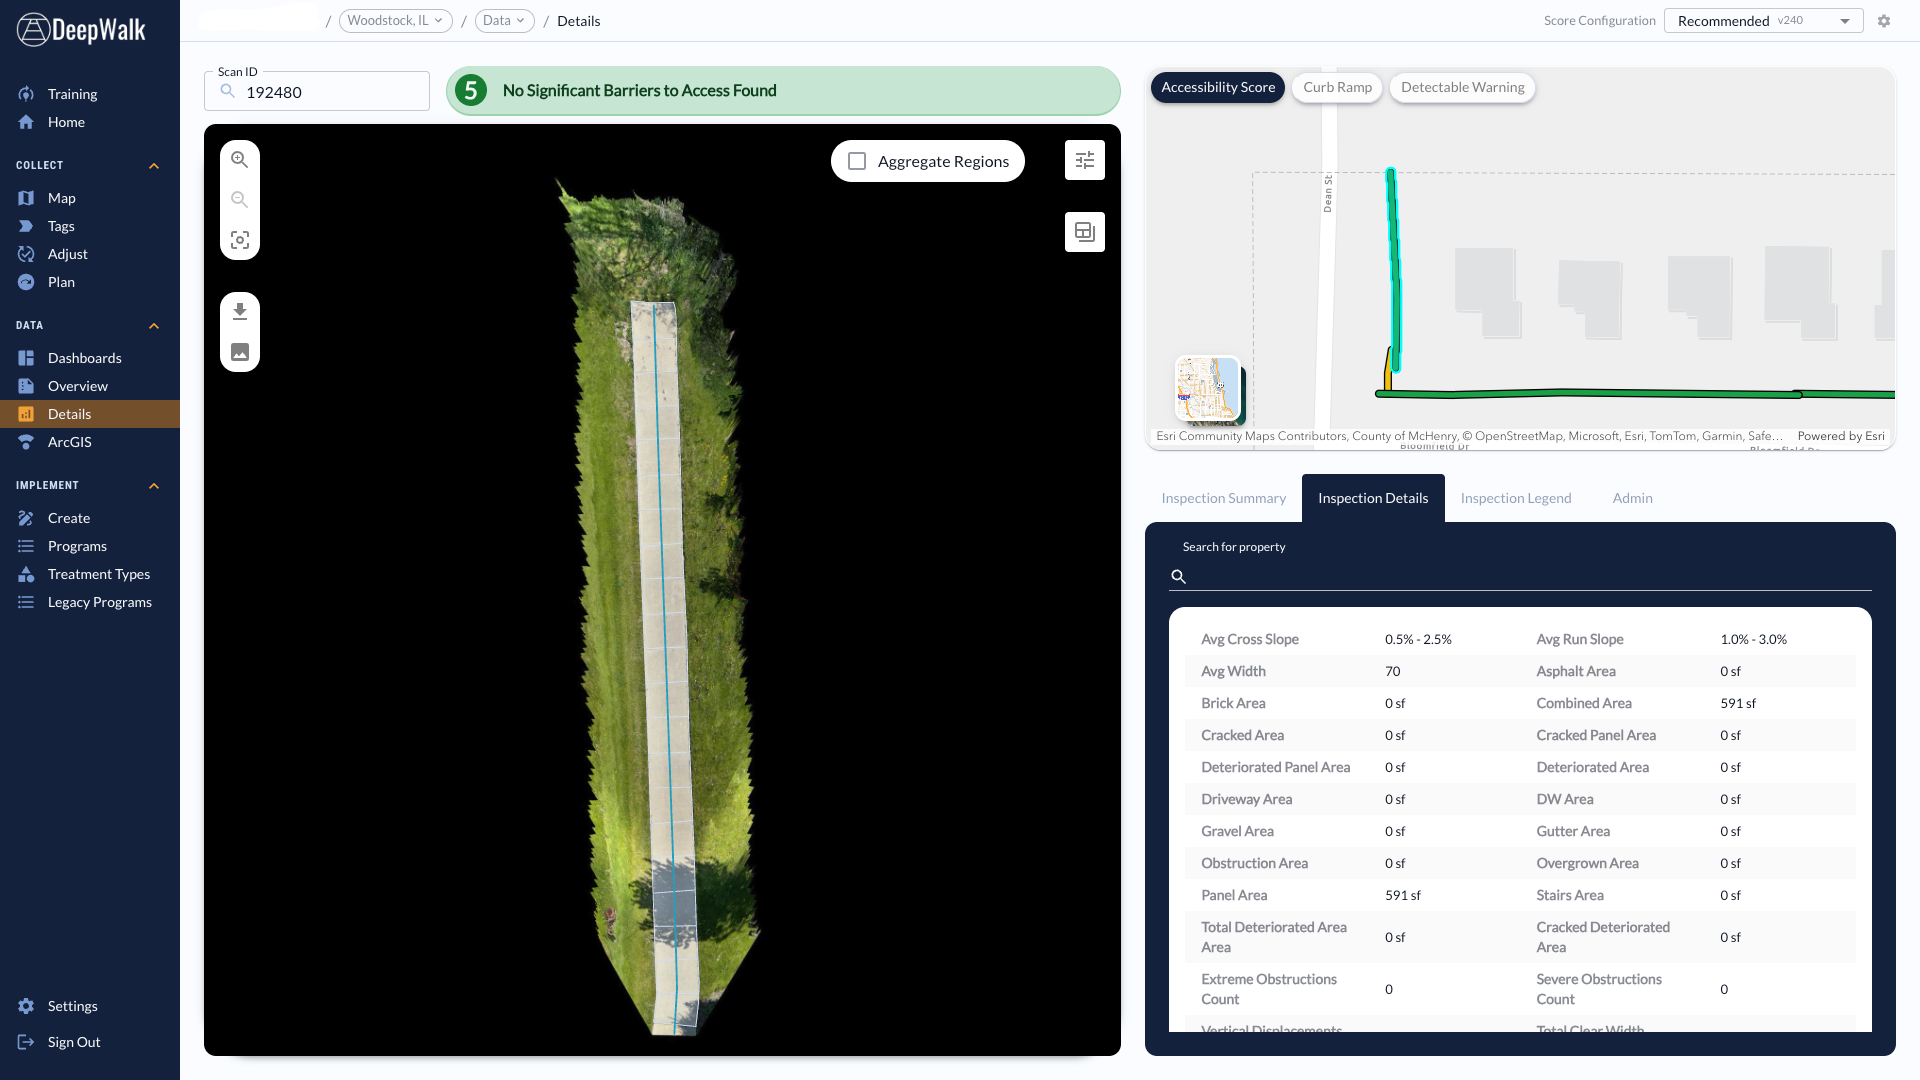
Task: Click the Combined Area 591 sf value
Action: (1738, 703)
